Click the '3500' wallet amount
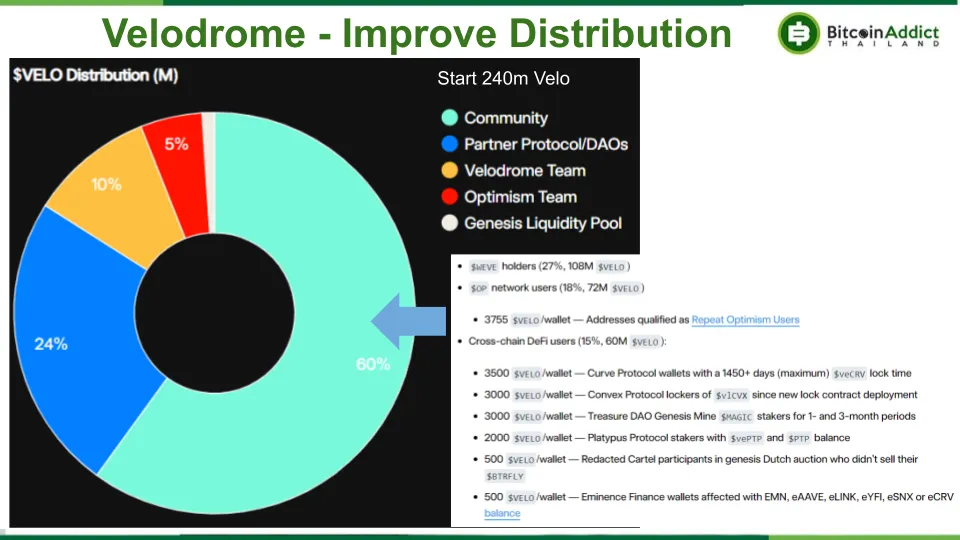 [x=497, y=373]
